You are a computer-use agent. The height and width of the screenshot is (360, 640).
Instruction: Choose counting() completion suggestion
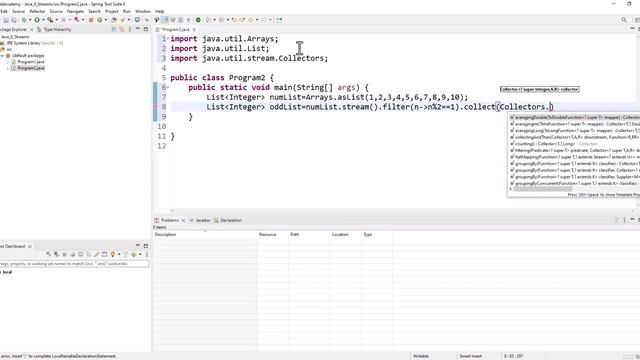tap(574, 144)
